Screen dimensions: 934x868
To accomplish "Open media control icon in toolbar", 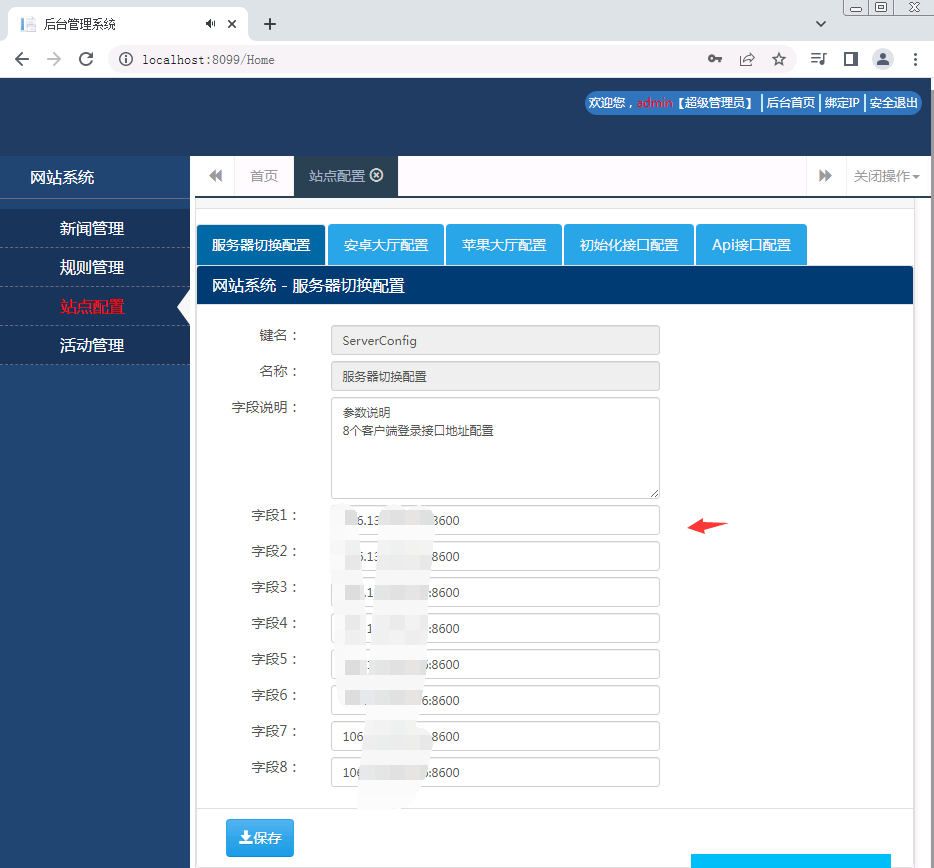I will tap(818, 59).
